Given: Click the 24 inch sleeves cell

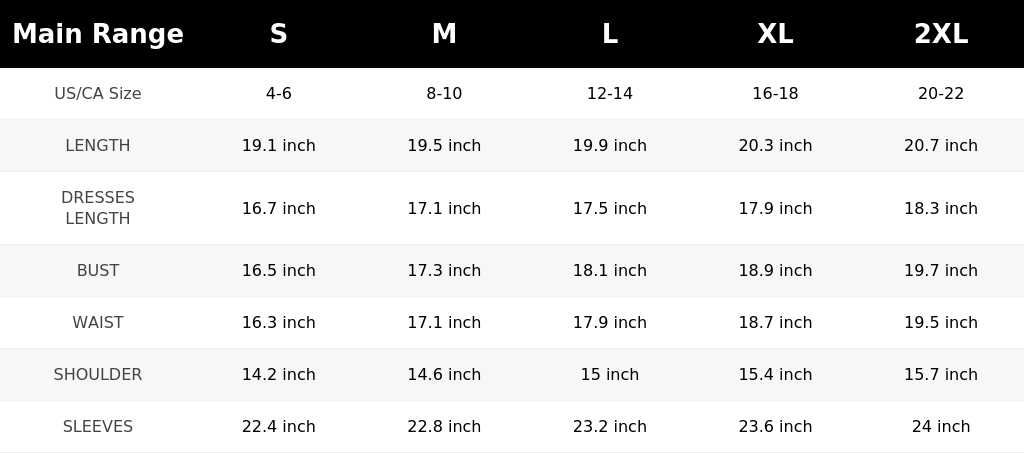Looking at the screenshot, I should [x=941, y=426].
